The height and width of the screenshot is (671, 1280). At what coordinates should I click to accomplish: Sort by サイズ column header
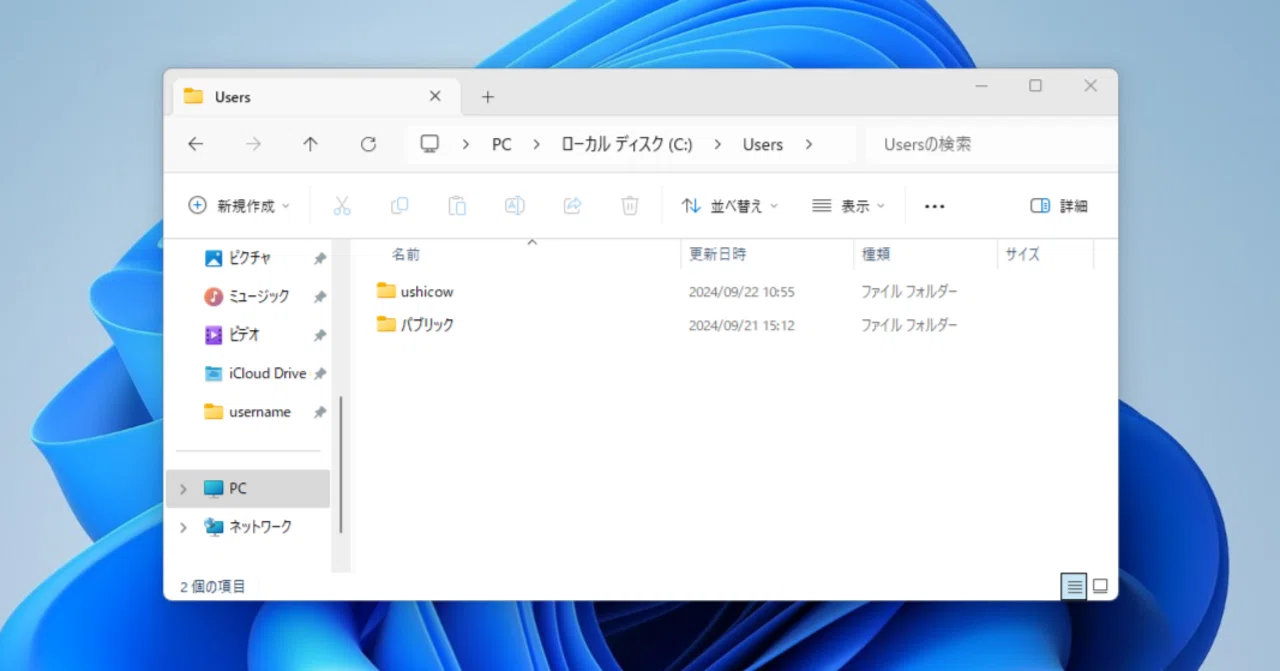click(1023, 255)
